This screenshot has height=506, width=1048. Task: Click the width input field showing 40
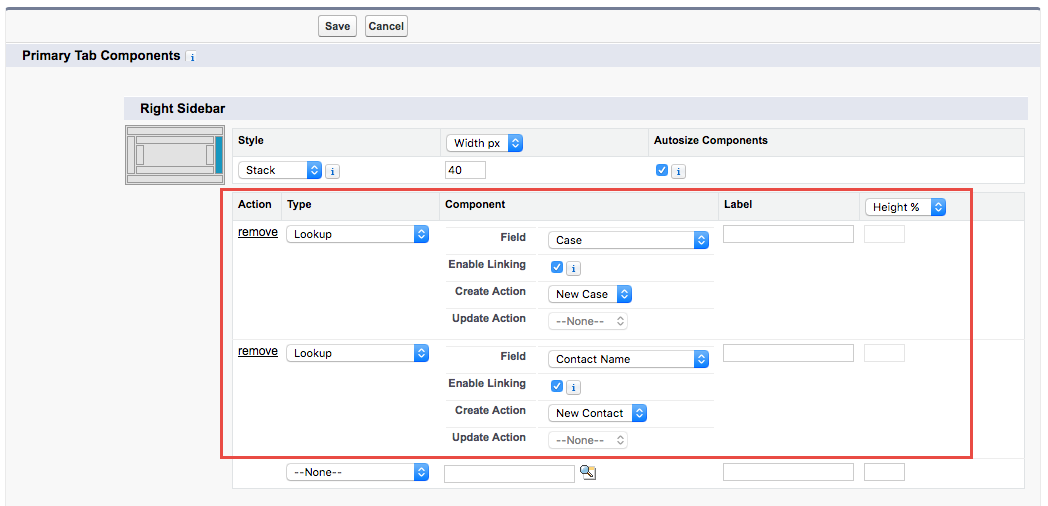click(465, 170)
